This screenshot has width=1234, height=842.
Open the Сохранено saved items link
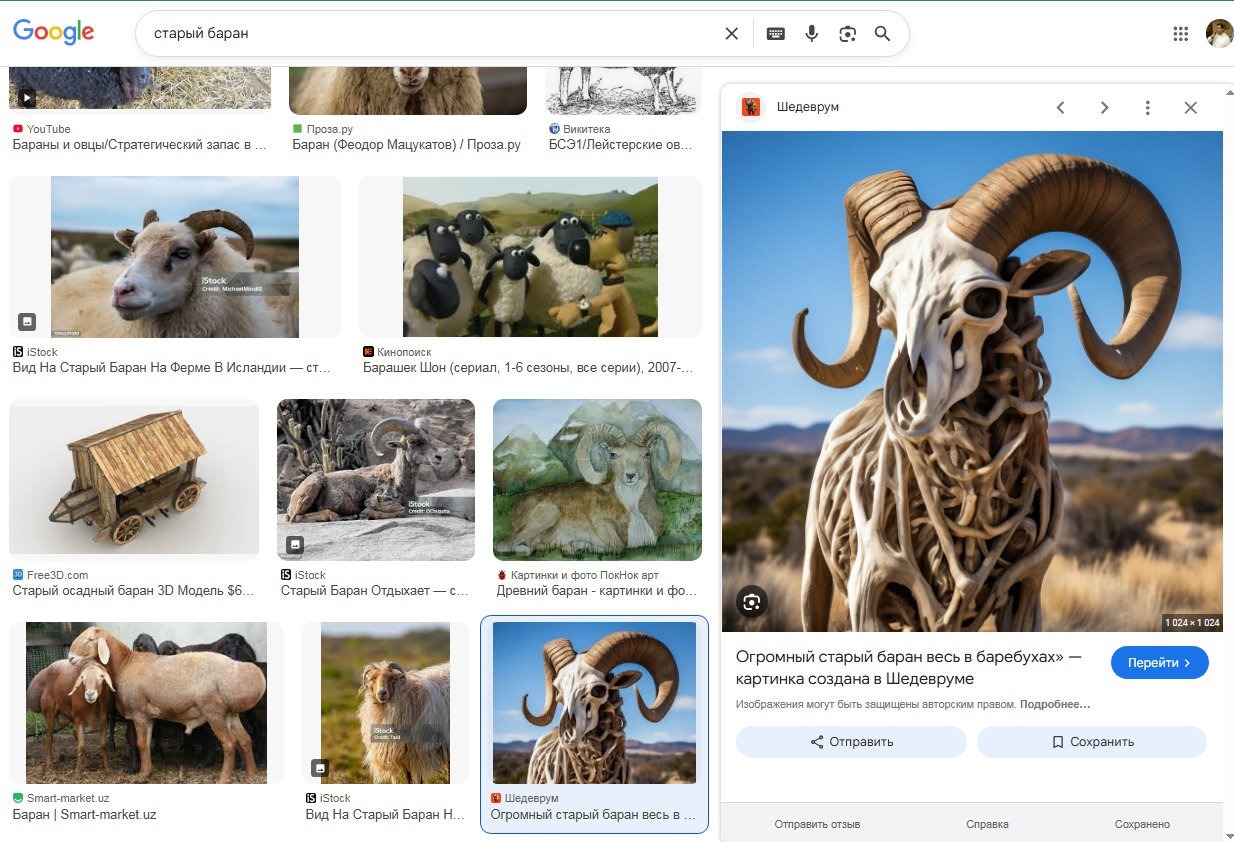[1142, 824]
